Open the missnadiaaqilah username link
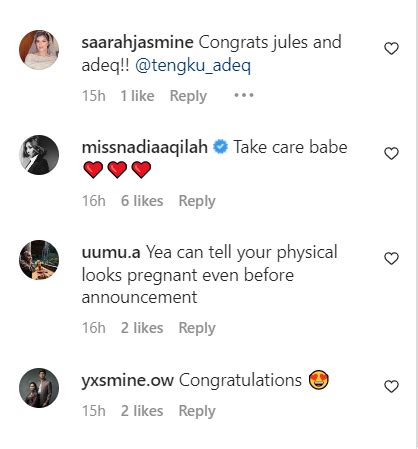This screenshot has width=418, height=449. (x=145, y=148)
